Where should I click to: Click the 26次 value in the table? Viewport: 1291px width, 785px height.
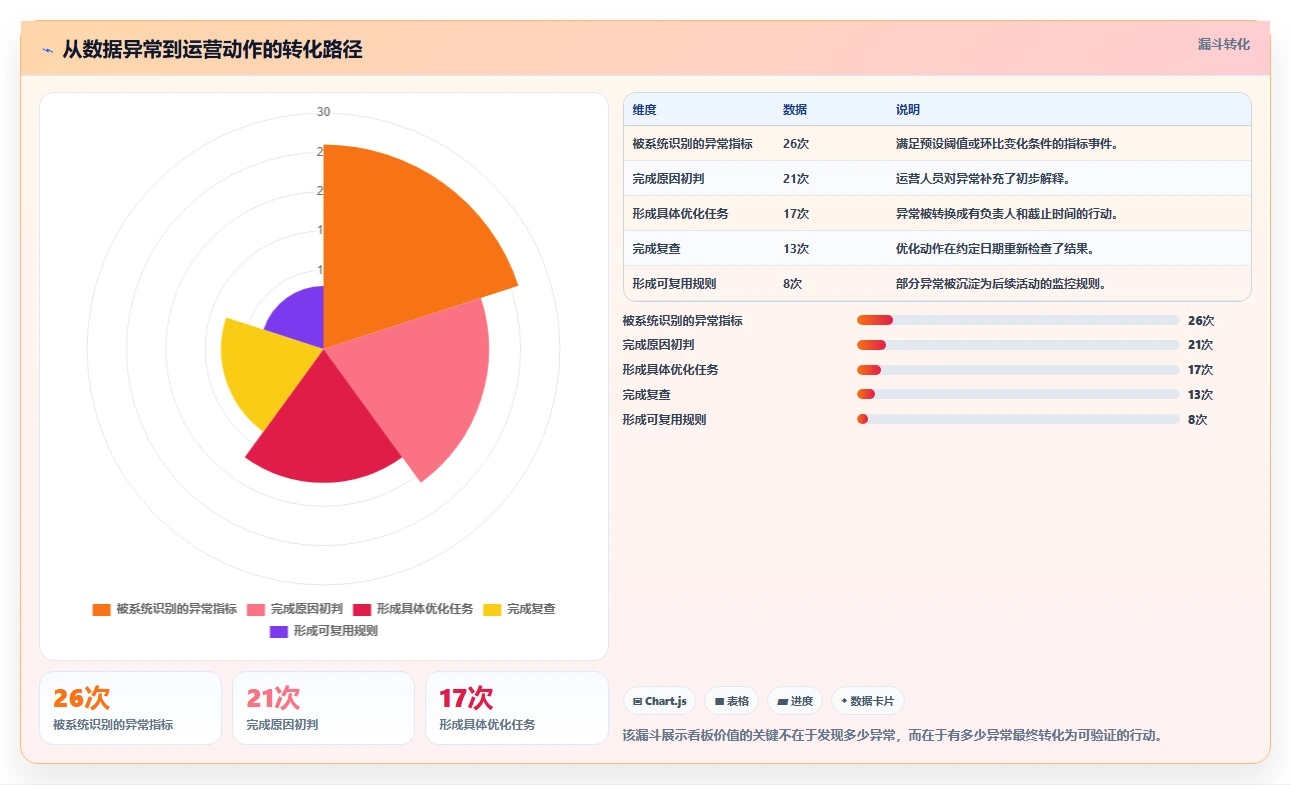point(796,144)
